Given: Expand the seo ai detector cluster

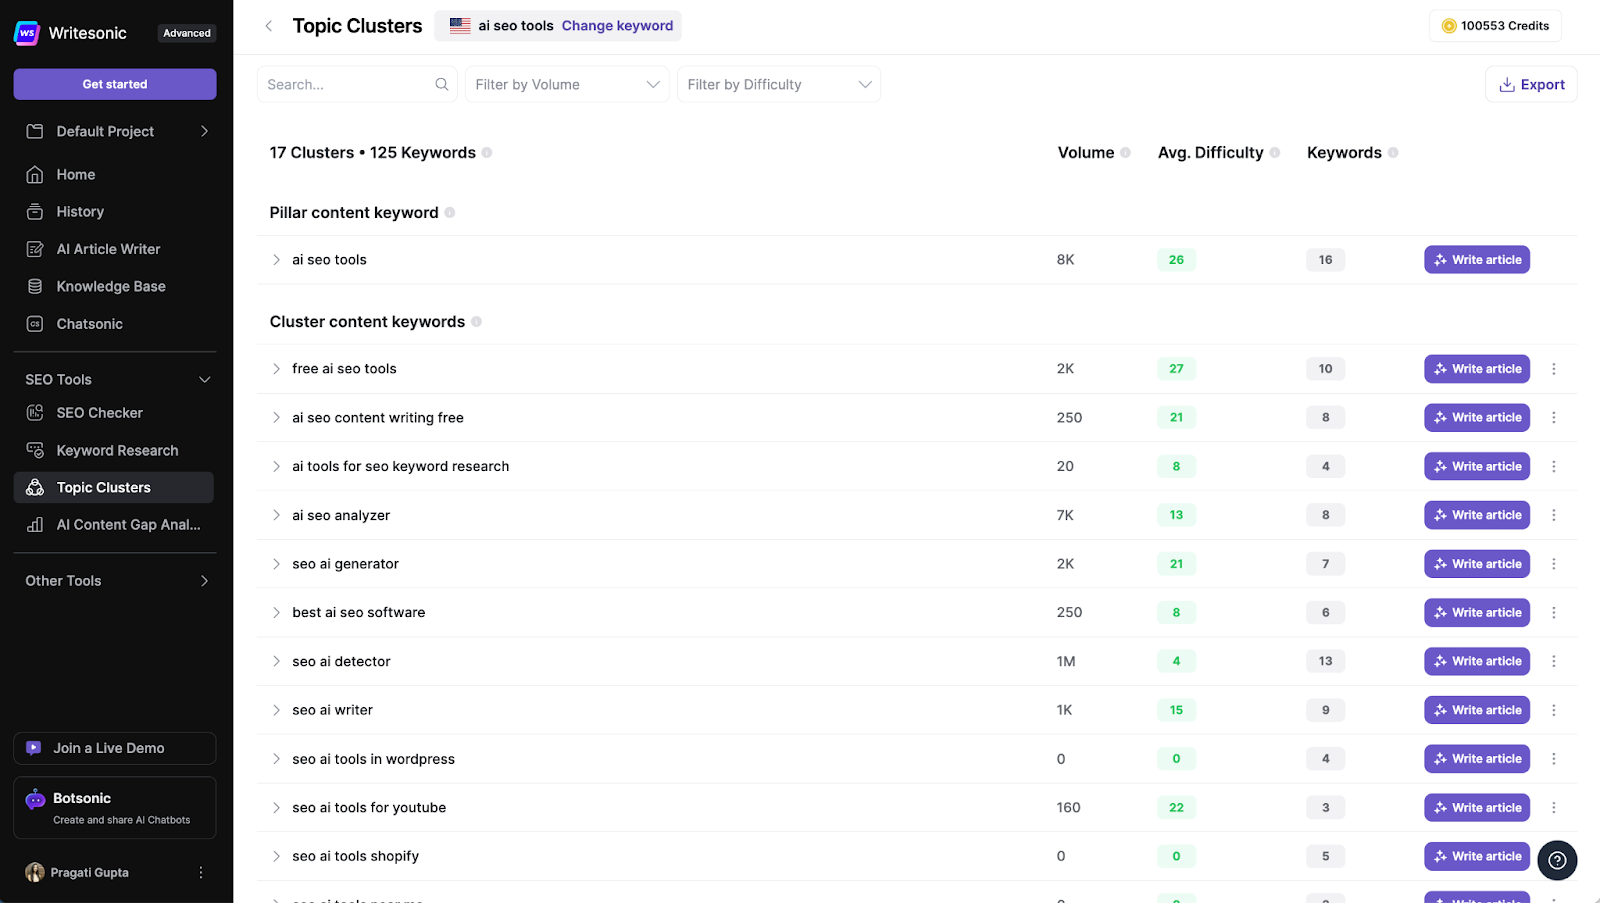Looking at the screenshot, I should (276, 661).
